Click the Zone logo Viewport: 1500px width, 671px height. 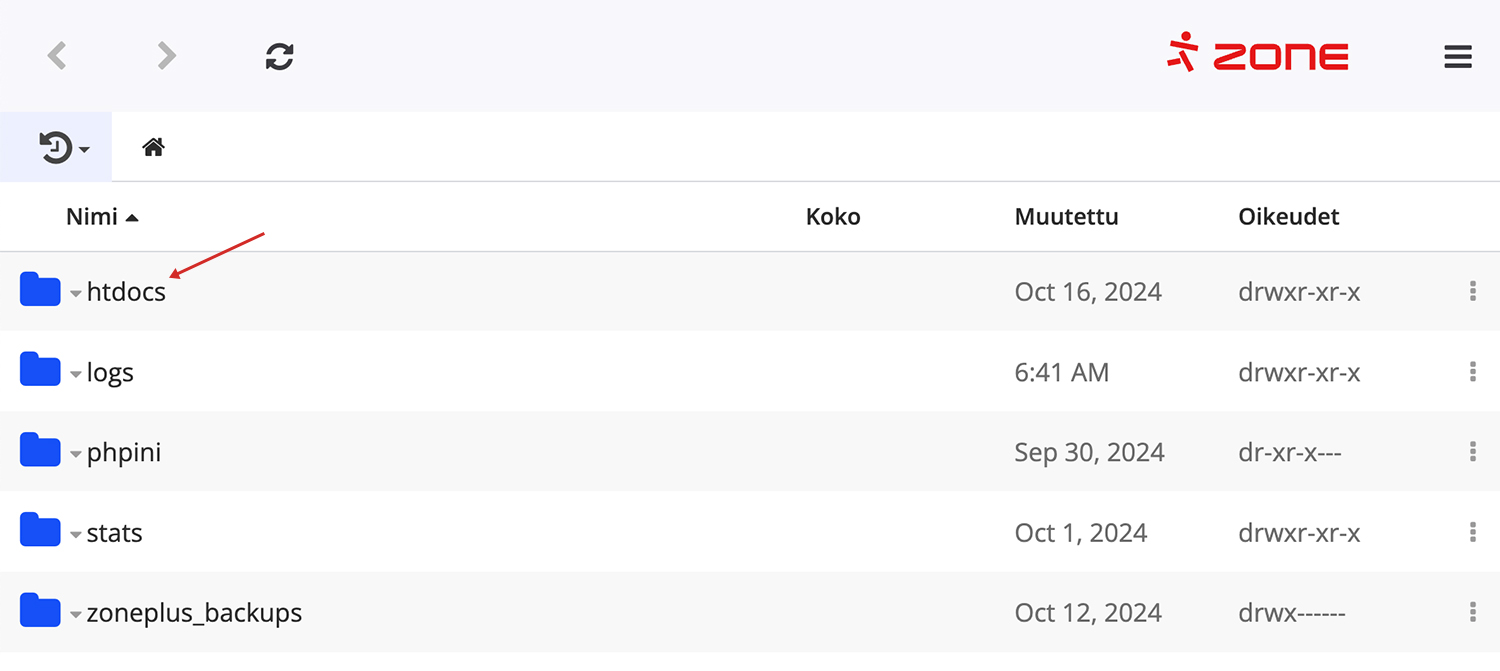pos(1258,55)
